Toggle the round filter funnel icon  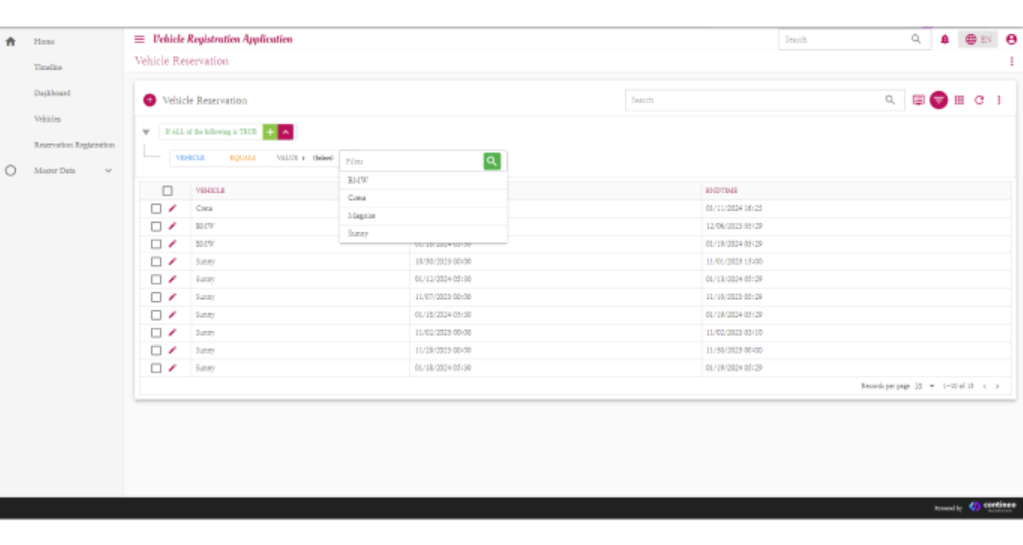pyautogui.click(x=938, y=100)
